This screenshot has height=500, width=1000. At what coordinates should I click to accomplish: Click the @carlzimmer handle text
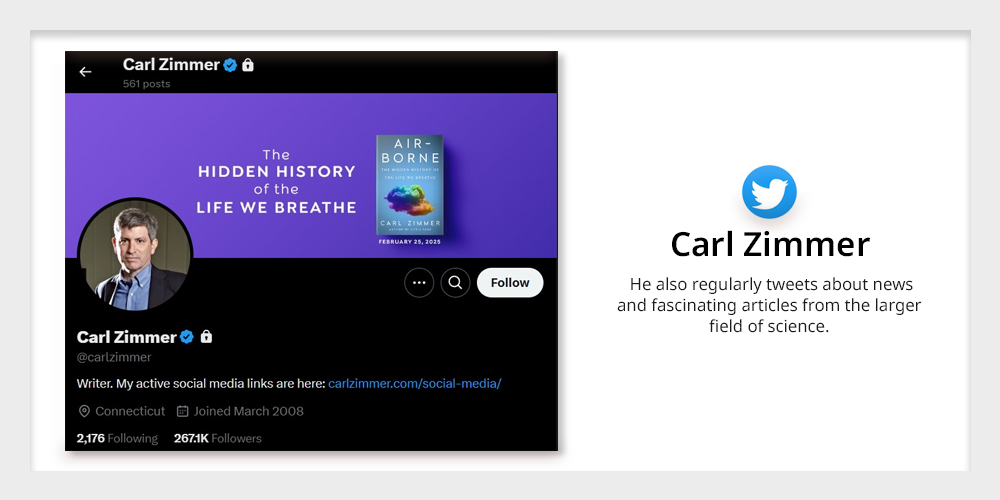114,357
